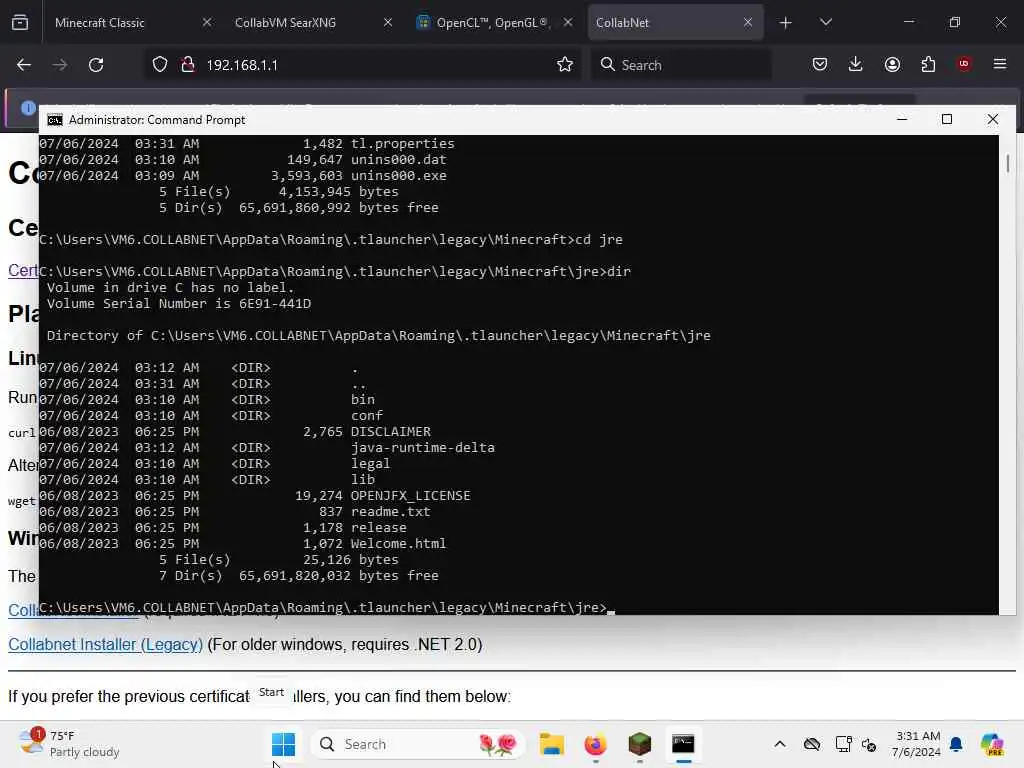The height and width of the screenshot is (768, 1024).
Task: Click 'readme.txt' file entry
Action: pyautogui.click(x=391, y=512)
